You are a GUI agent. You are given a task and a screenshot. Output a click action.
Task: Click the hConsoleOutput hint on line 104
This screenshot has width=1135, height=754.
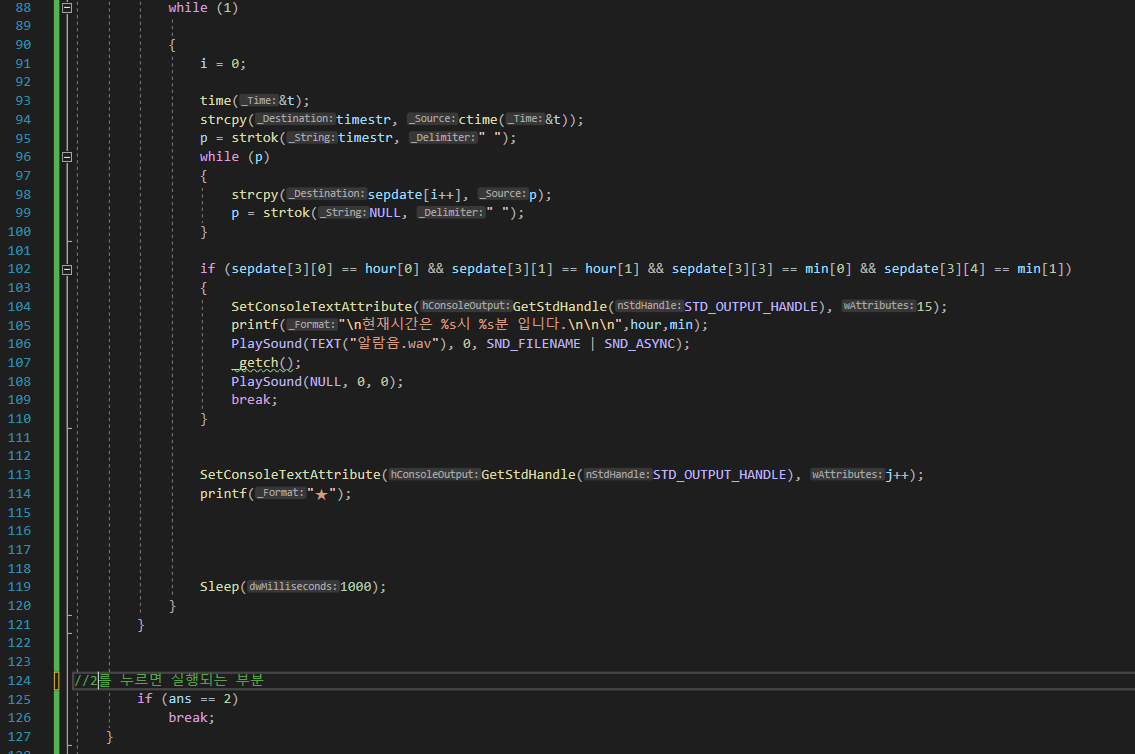(x=465, y=306)
